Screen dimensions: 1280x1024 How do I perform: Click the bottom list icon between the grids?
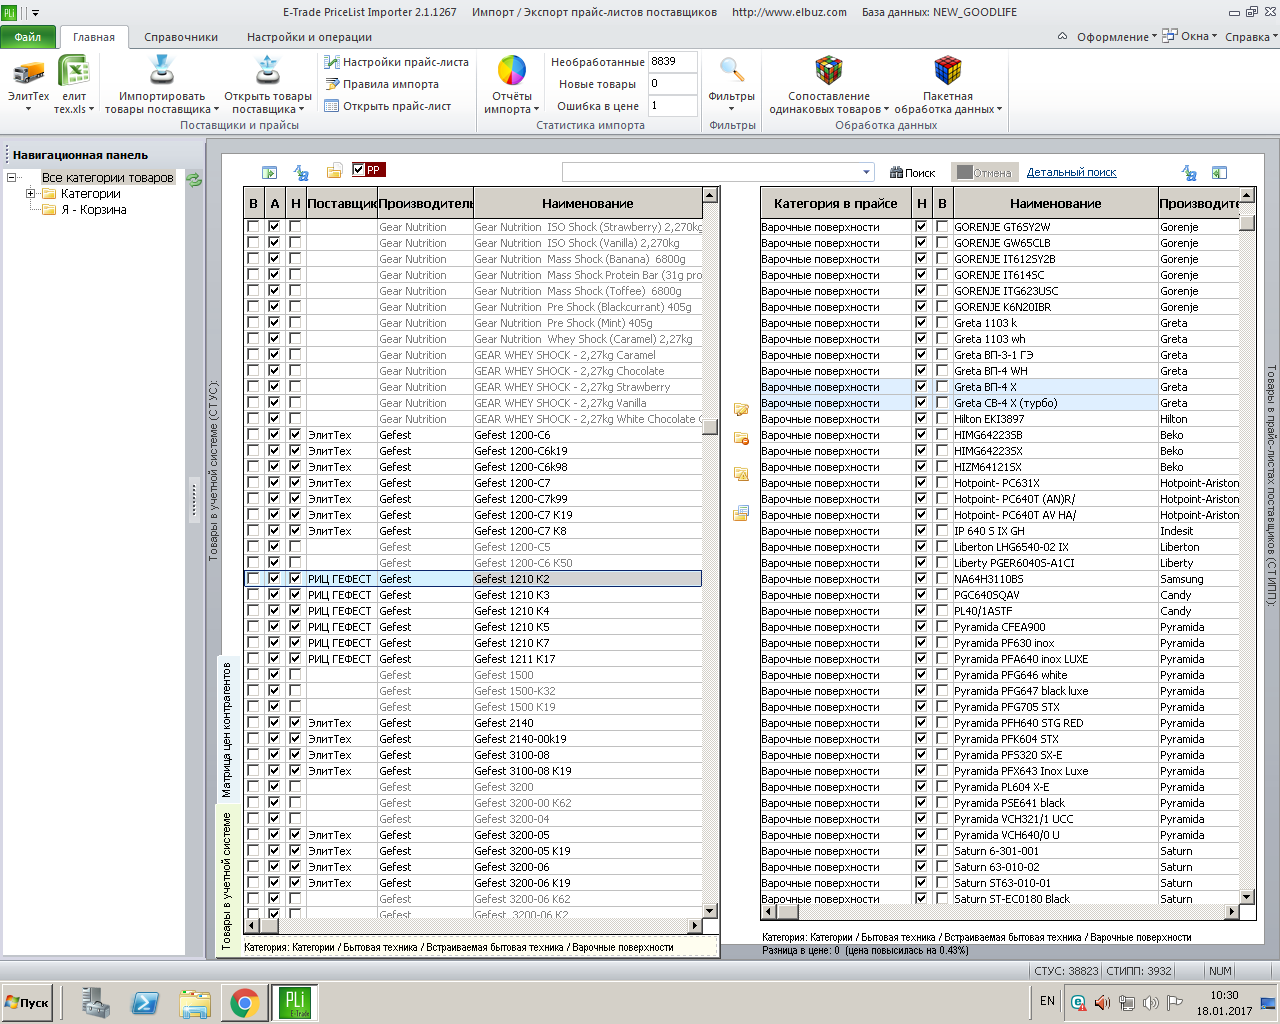[x=741, y=513]
